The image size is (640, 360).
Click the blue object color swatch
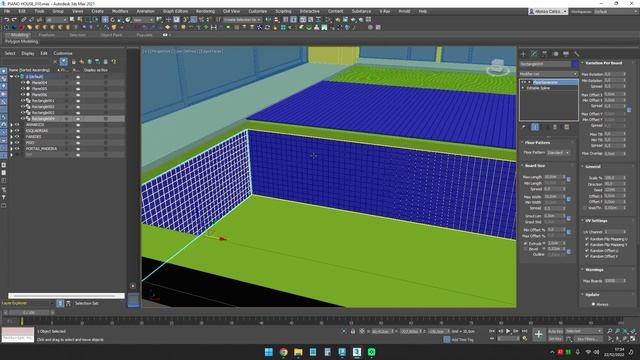pyautogui.click(x=575, y=64)
